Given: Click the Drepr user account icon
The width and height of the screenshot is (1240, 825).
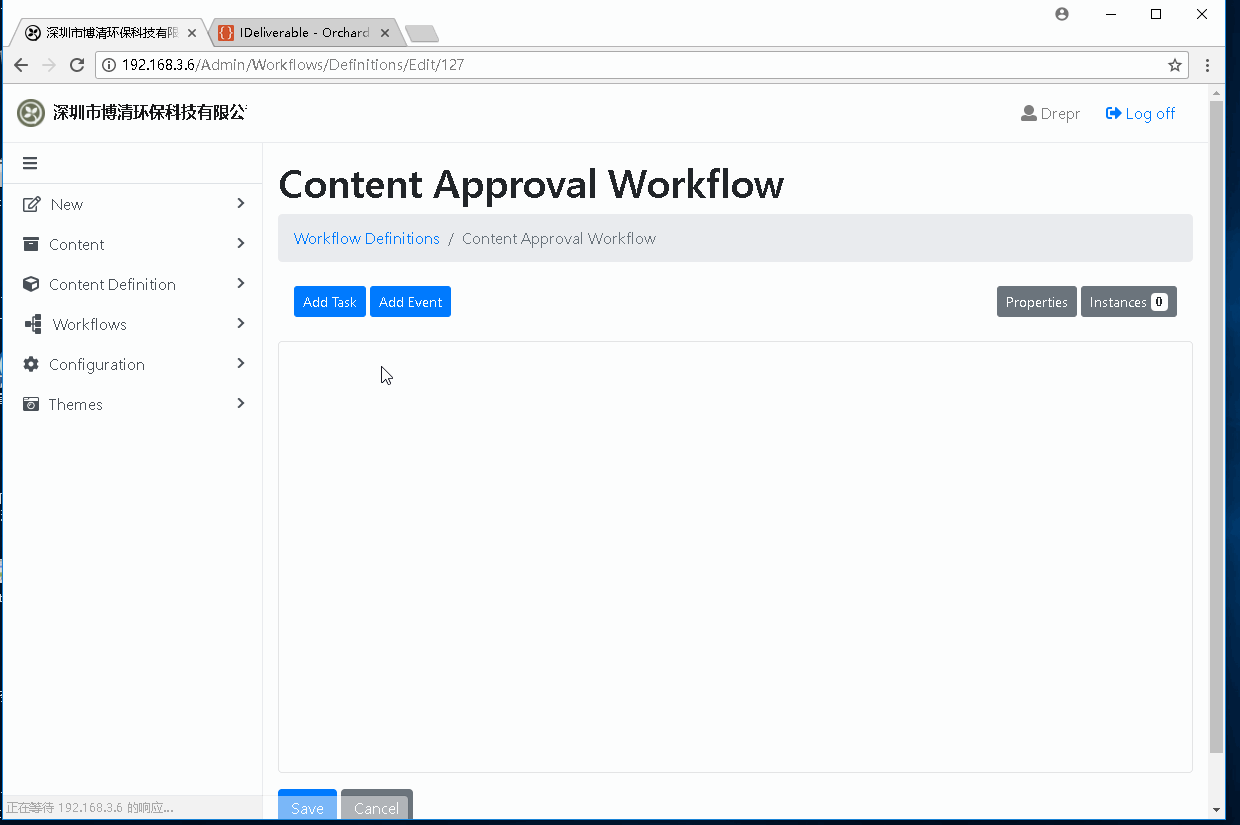Looking at the screenshot, I should pos(1029,113).
